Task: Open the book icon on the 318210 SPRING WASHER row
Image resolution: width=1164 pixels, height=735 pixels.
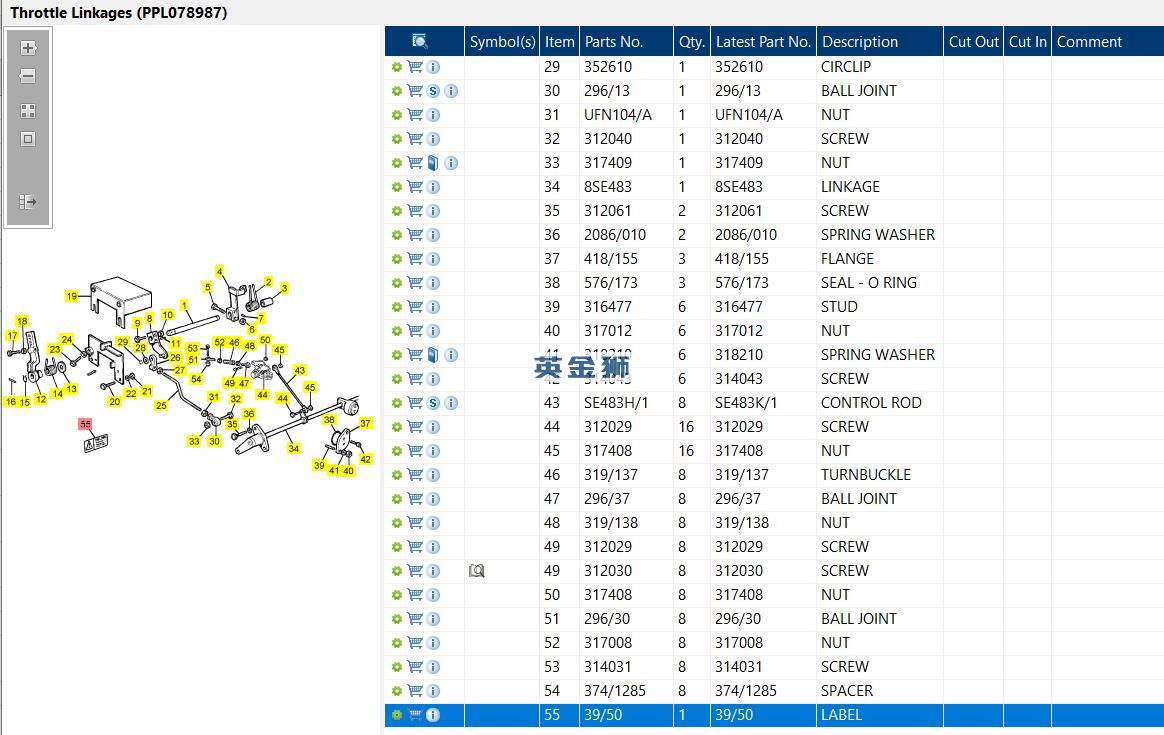Action: tap(434, 355)
